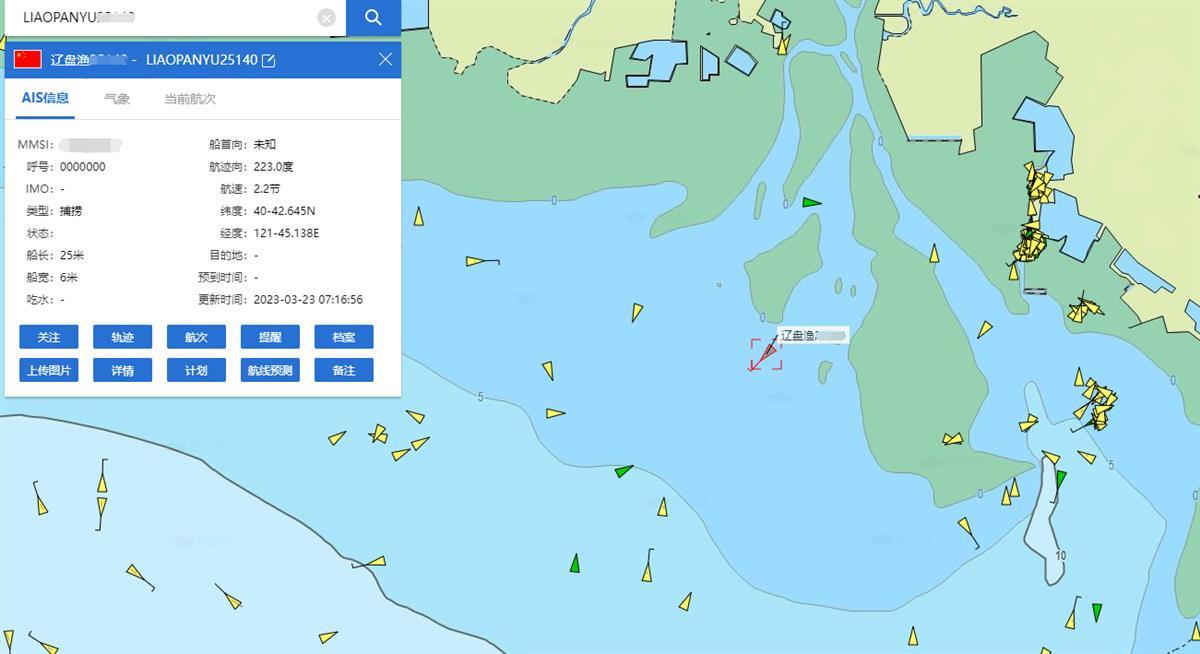Screen dimensions: 1200x654
Task: Click the vessel name label on the map
Action: tap(813, 335)
